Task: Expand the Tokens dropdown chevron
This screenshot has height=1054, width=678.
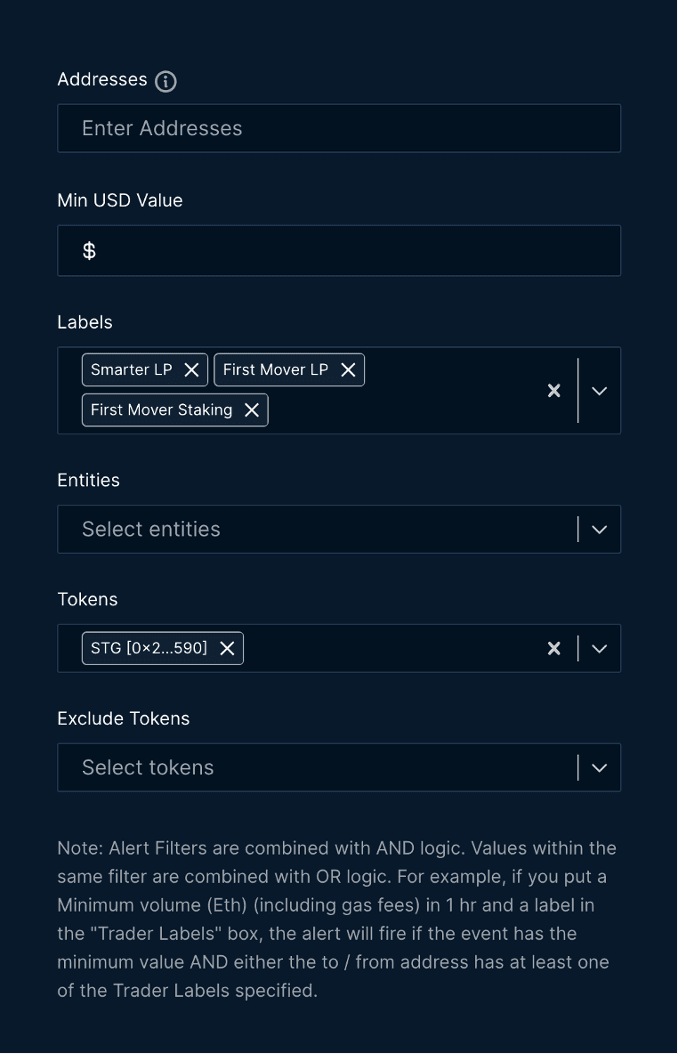Action: click(x=599, y=649)
